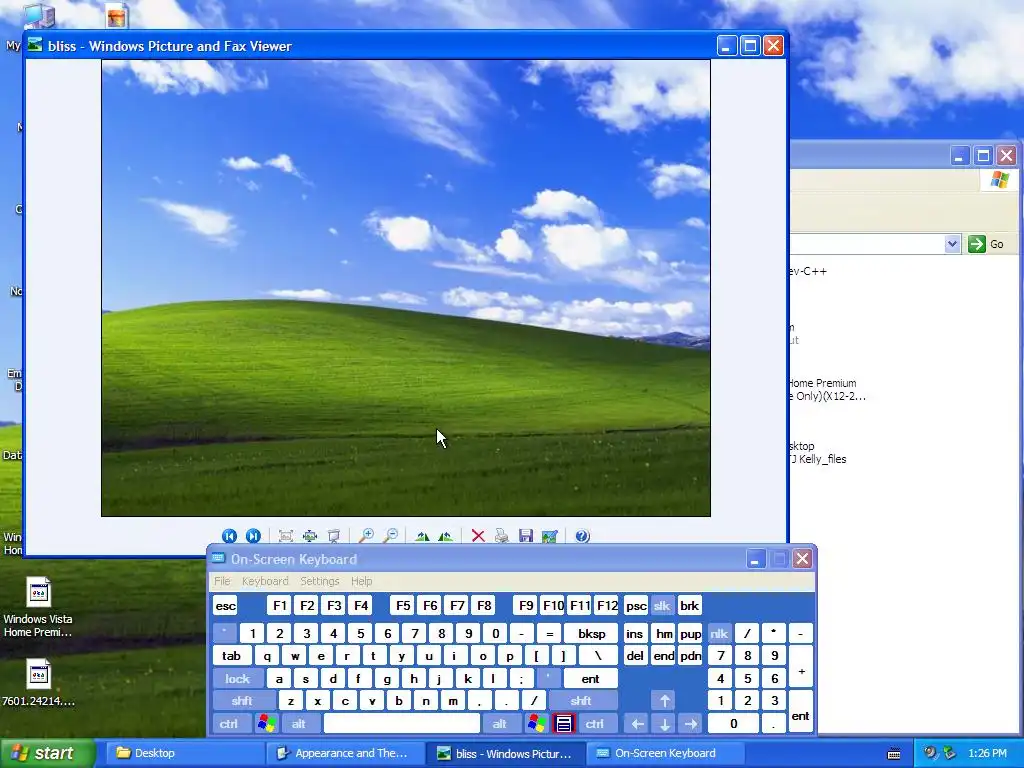Toggle the lock (caps lock) key
The height and width of the screenshot is (768, 1024).
click(x=238, y=679)
